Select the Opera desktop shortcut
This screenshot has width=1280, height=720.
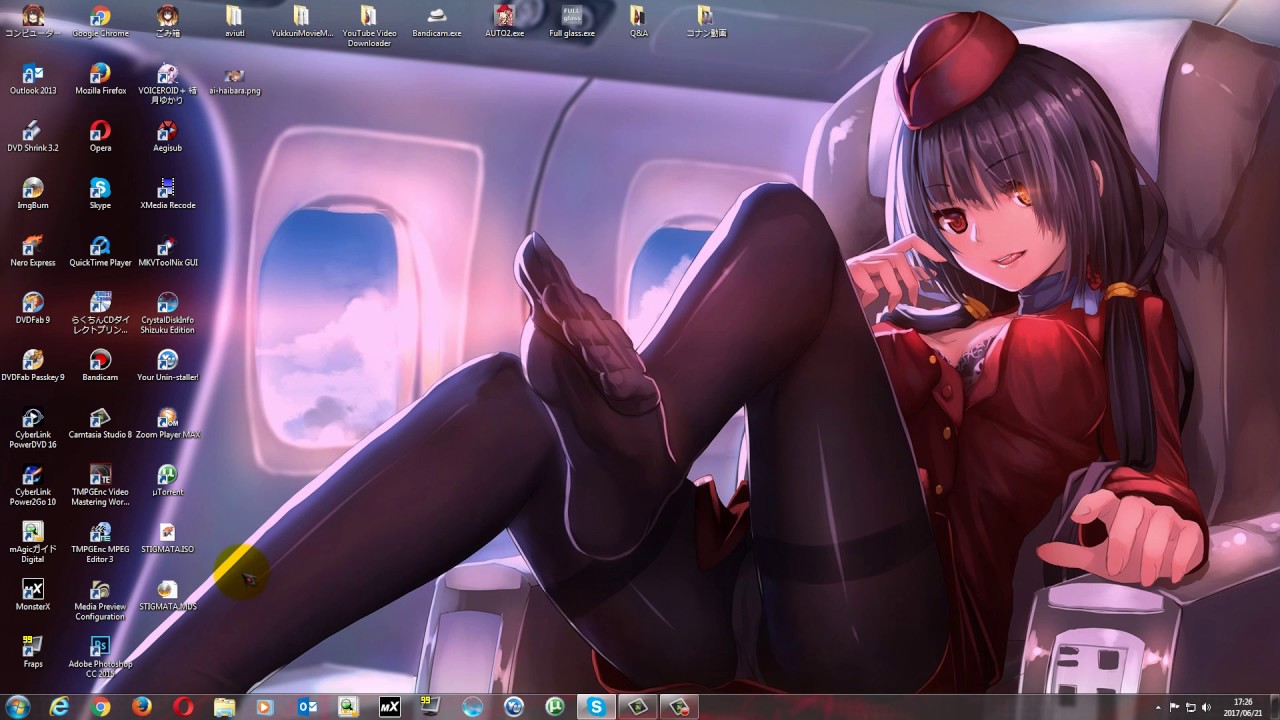click(x=100, y=136)
